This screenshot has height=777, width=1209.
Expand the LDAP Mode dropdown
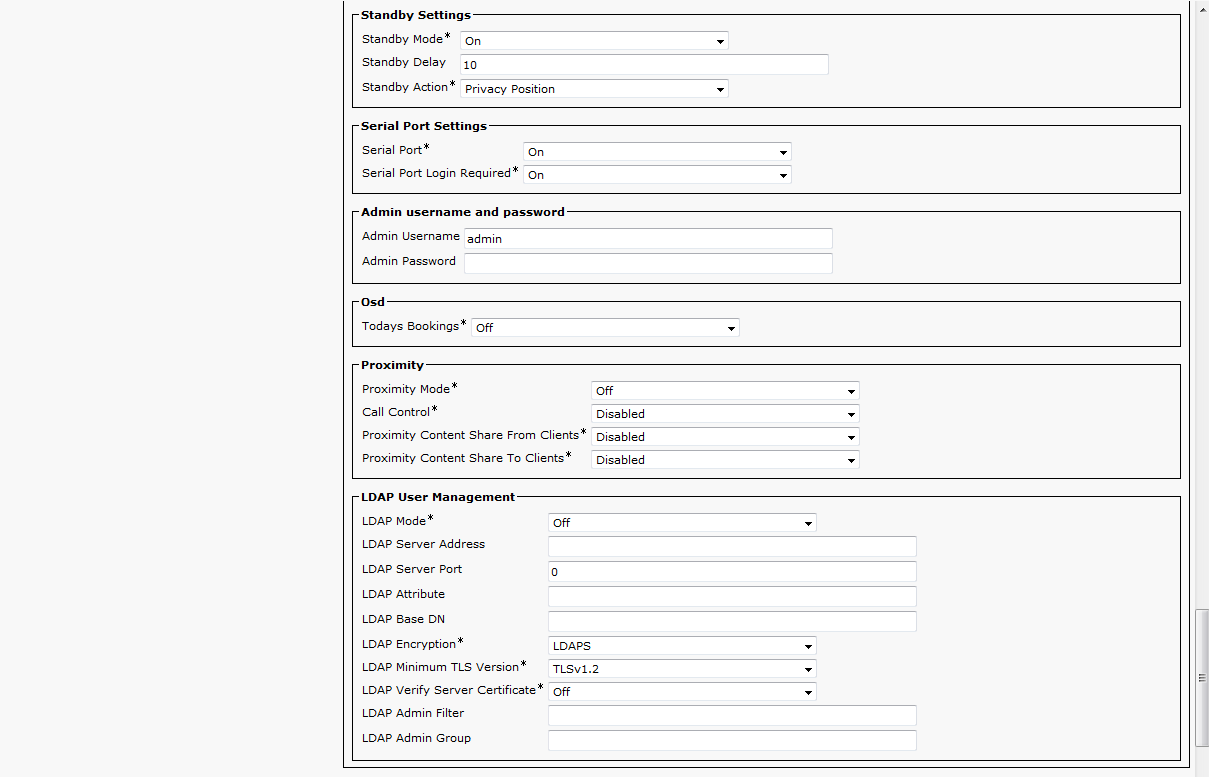coord(682,523)
